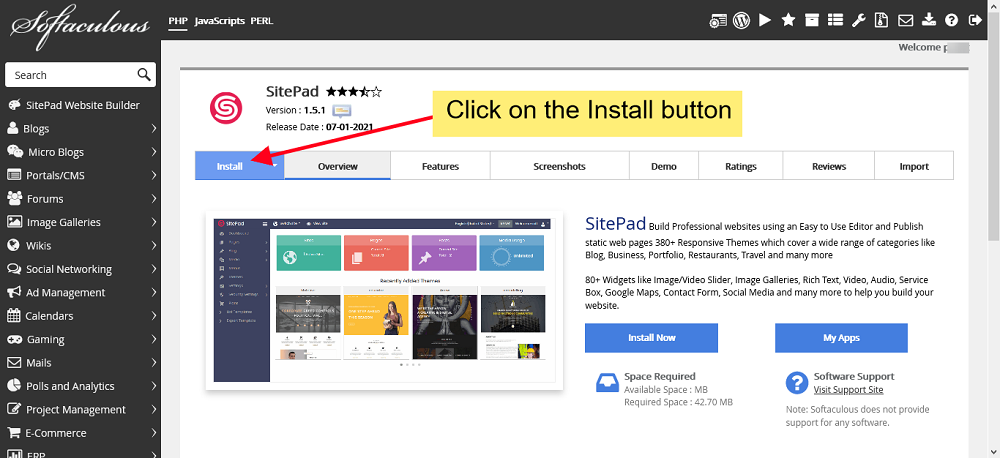Click the SitePad red logo icon
This screenshot has height=458, width=1000.
226,108
